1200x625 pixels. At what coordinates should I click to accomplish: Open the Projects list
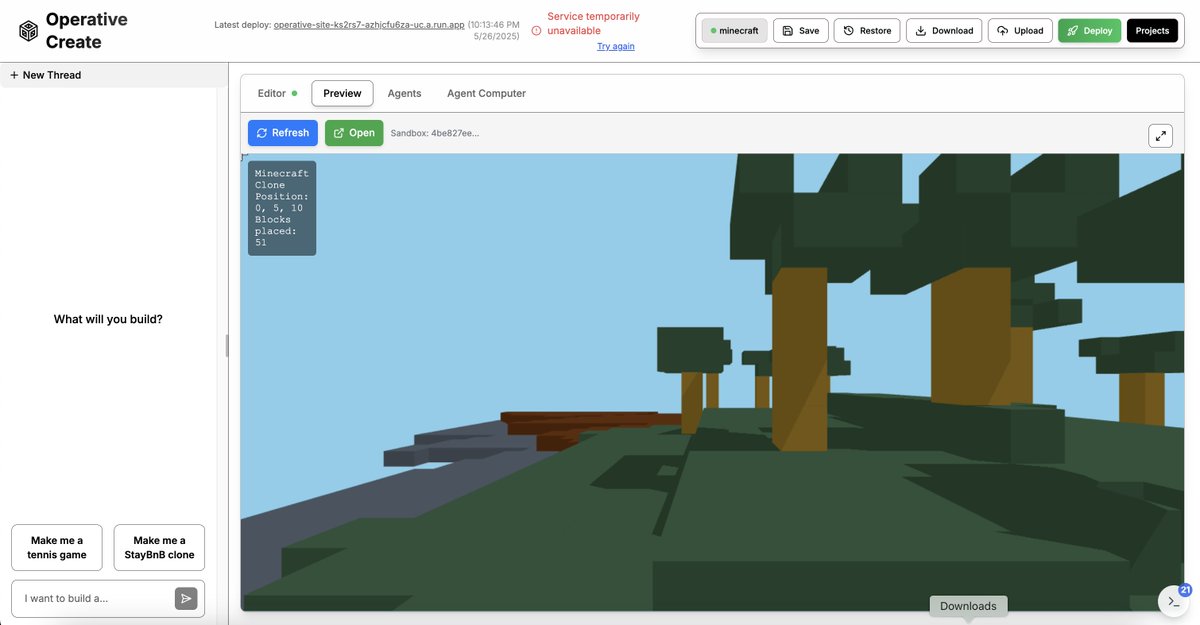(1152, 31)
